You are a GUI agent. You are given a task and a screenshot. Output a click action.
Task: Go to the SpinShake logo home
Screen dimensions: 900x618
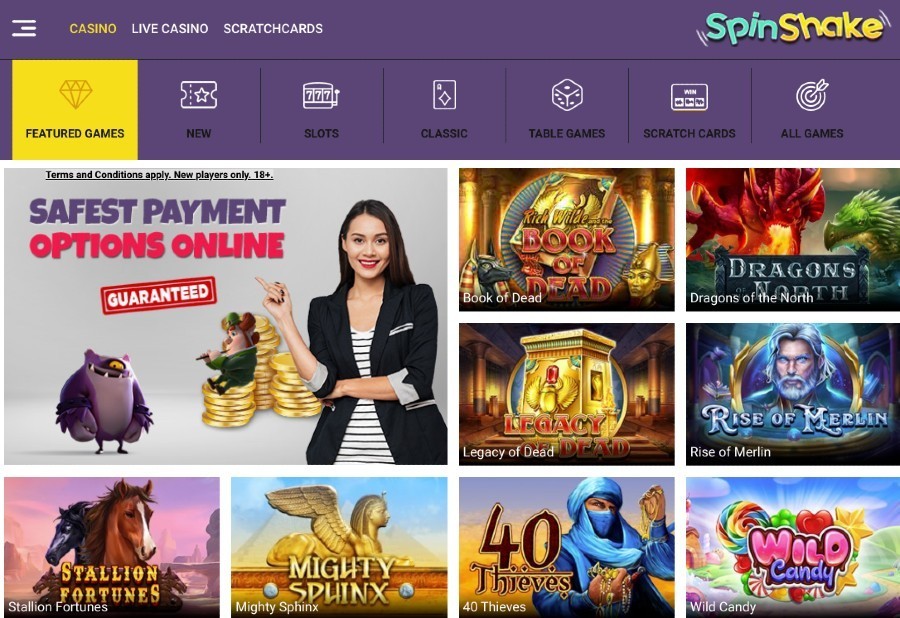792,28
